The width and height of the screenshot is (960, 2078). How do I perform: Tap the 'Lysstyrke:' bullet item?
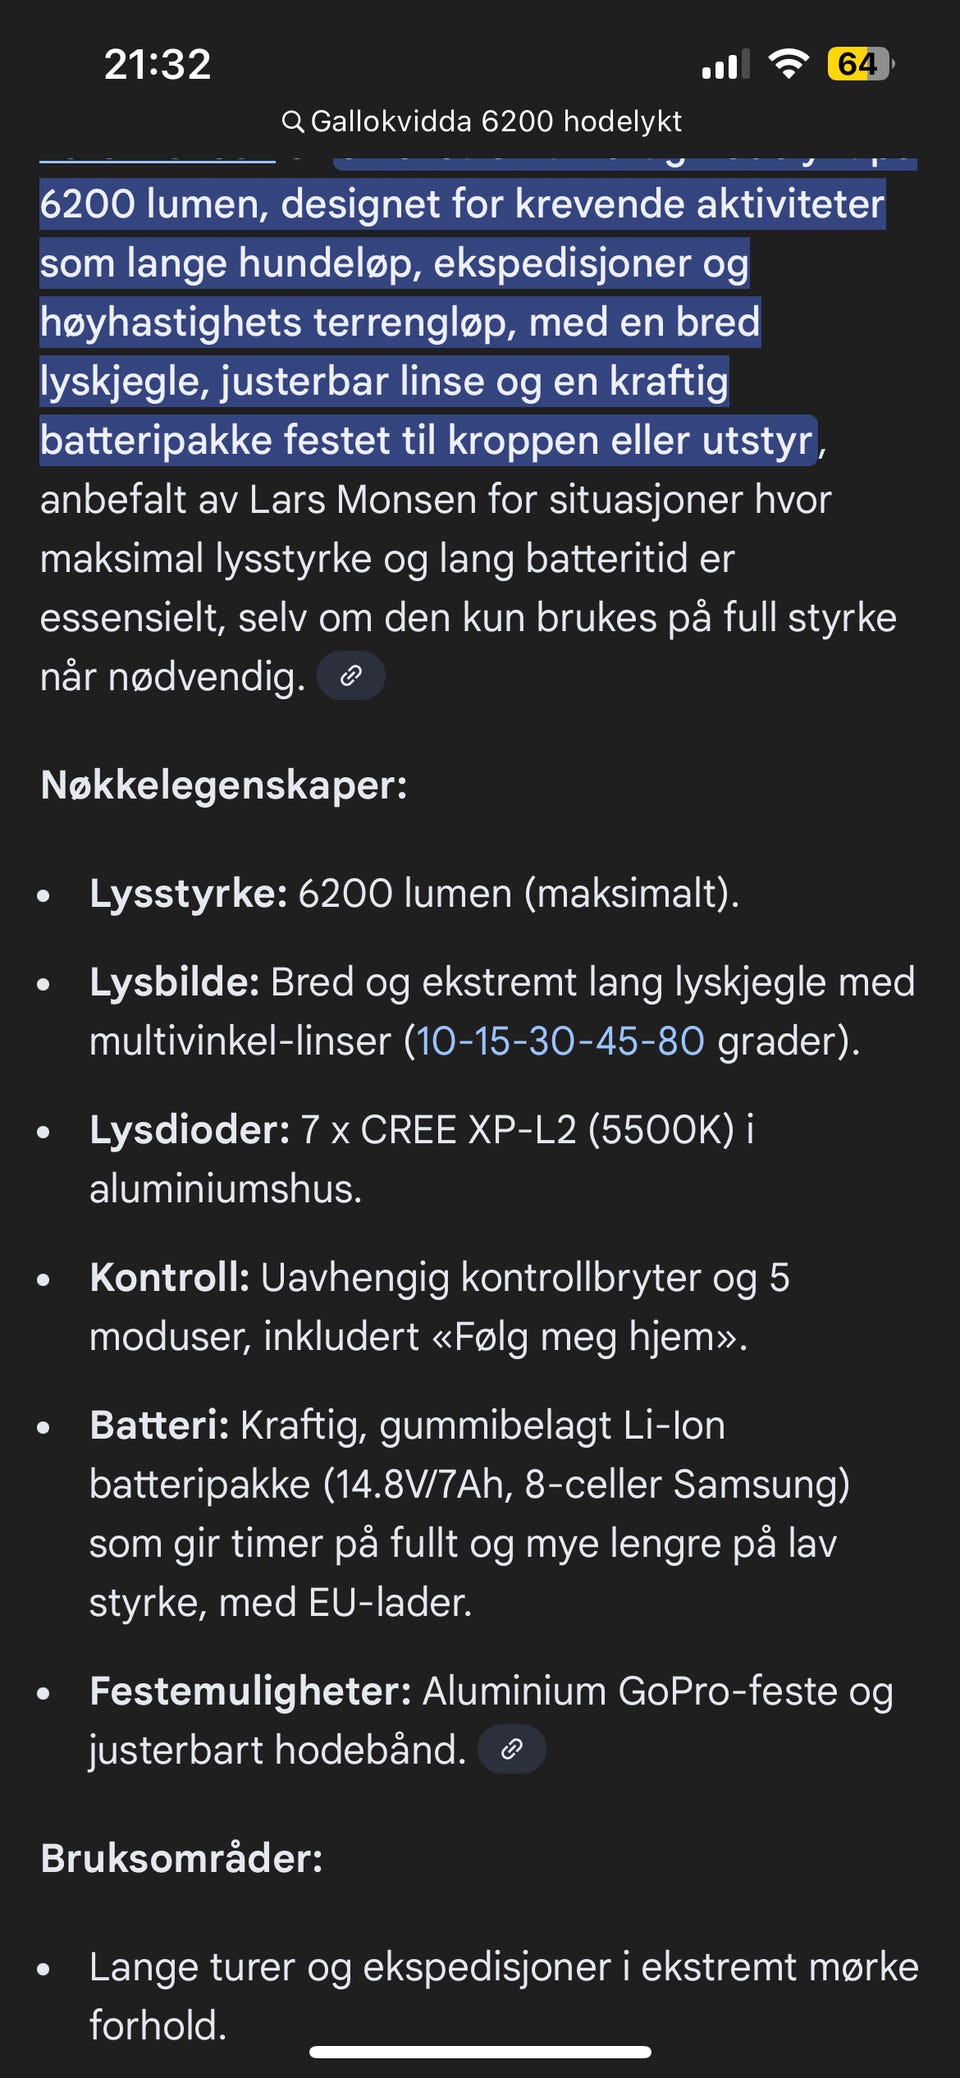point(414,893)
